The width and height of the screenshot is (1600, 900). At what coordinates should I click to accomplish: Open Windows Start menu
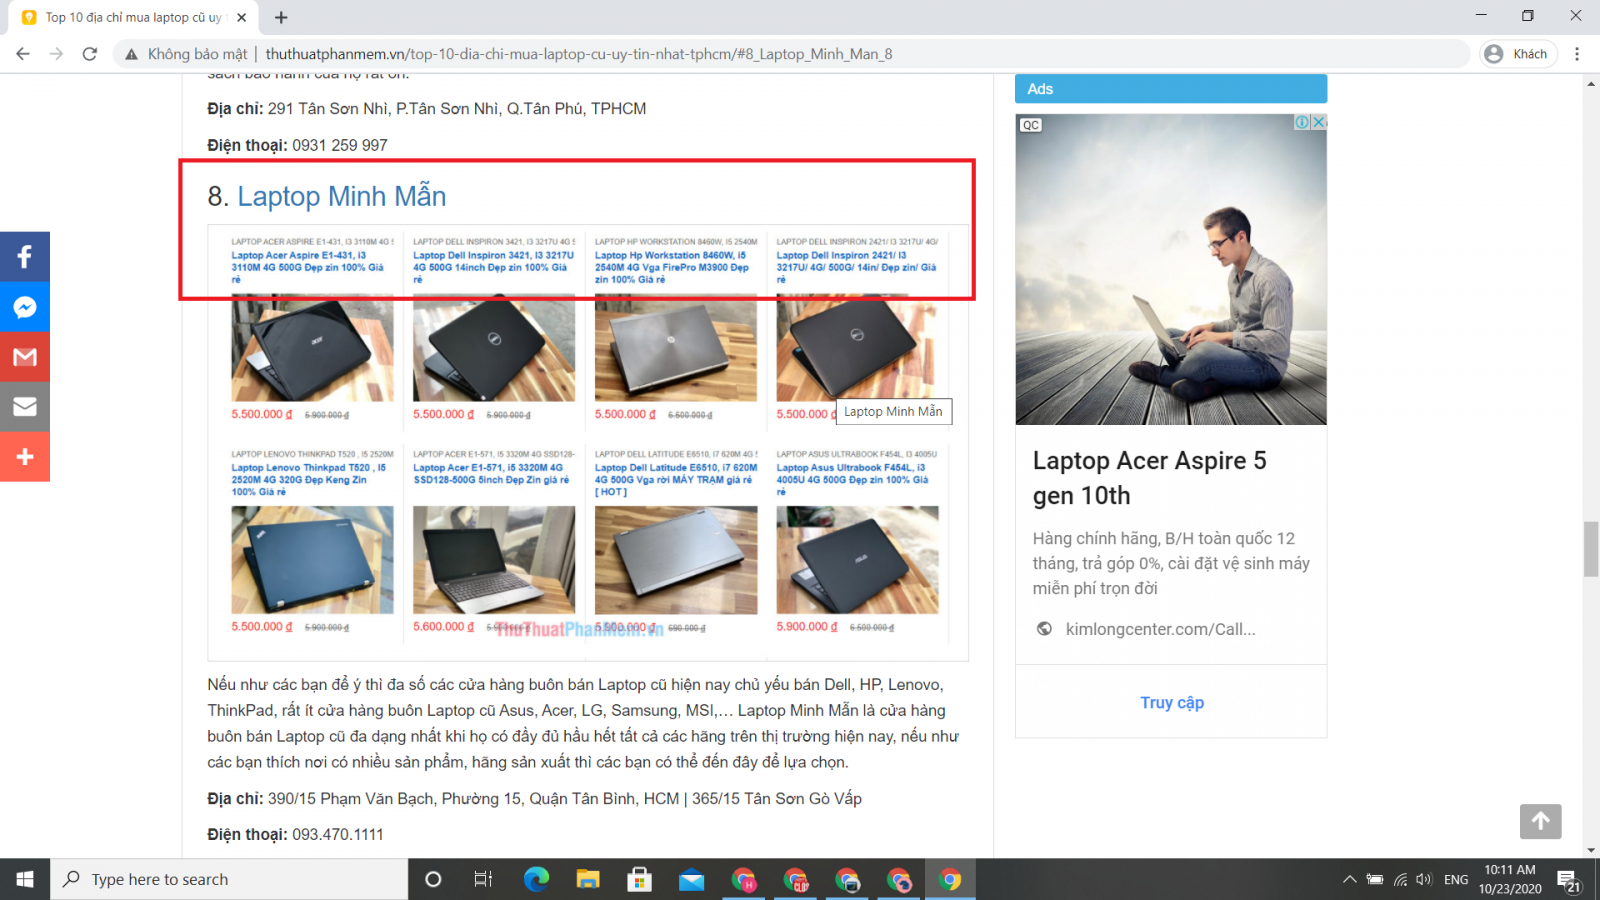tap(25, 879)
